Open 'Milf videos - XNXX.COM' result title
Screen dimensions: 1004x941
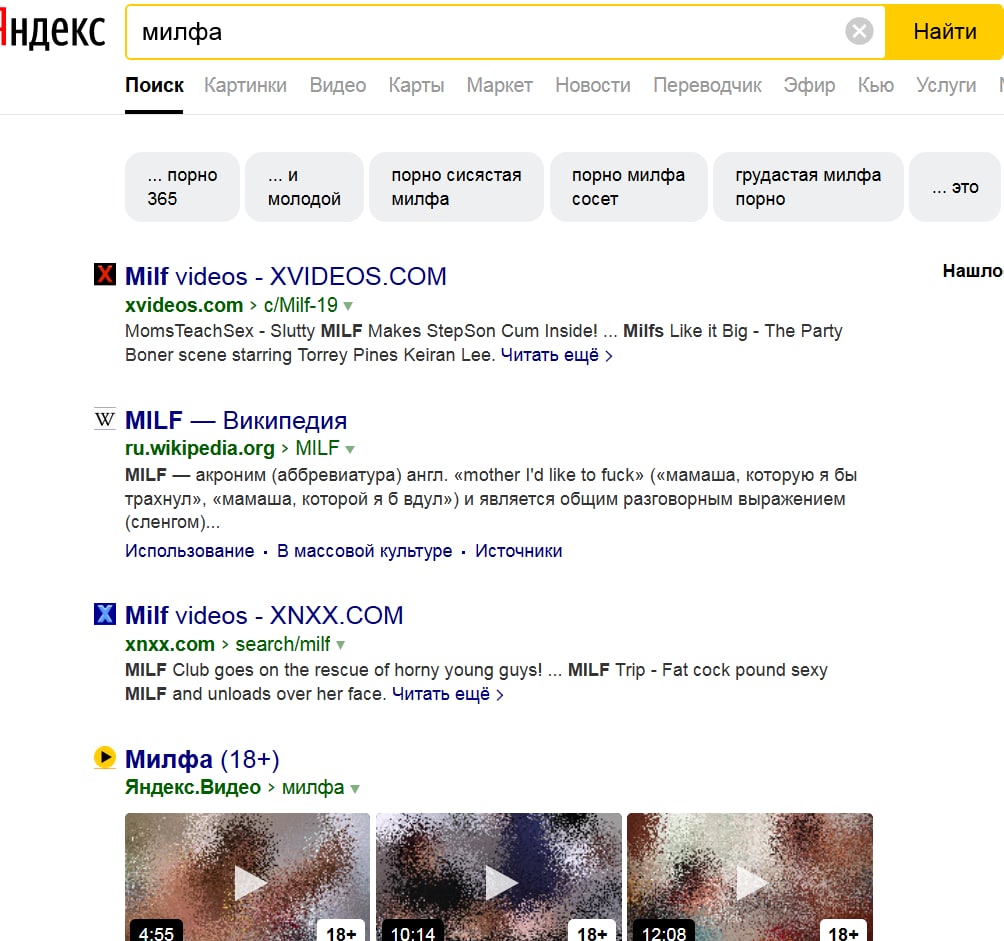tap(264, 615)
